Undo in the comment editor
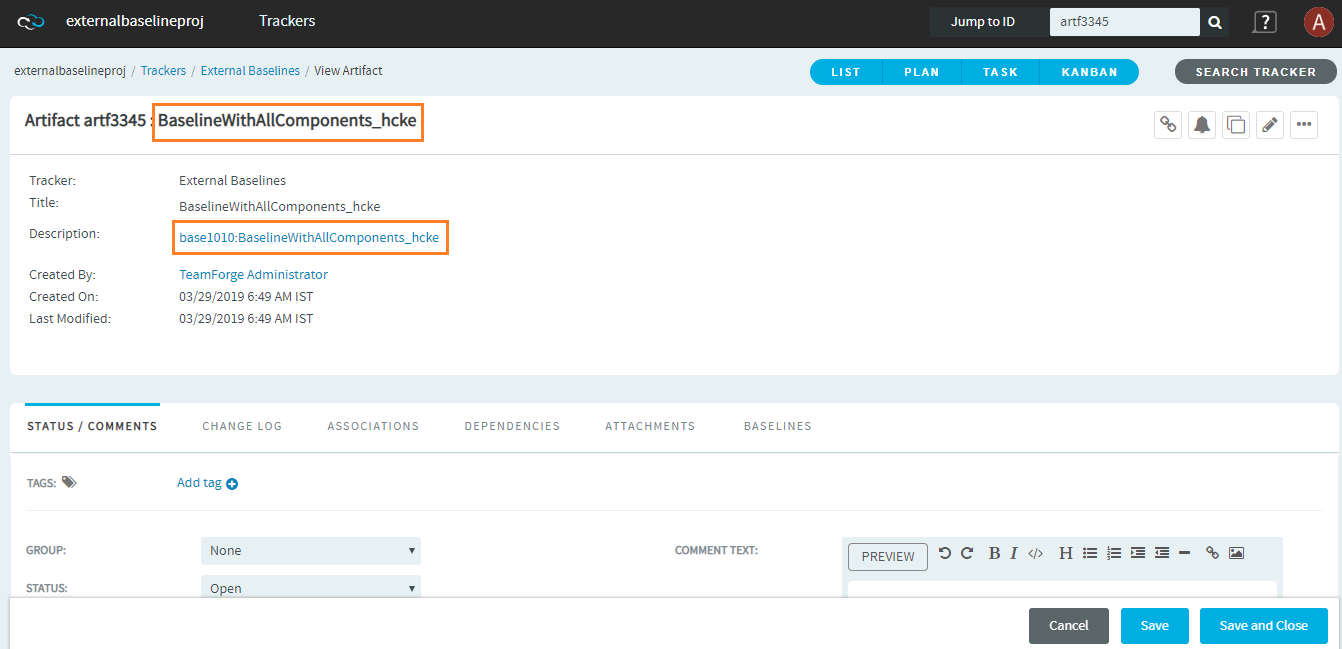 click(945, 553)
